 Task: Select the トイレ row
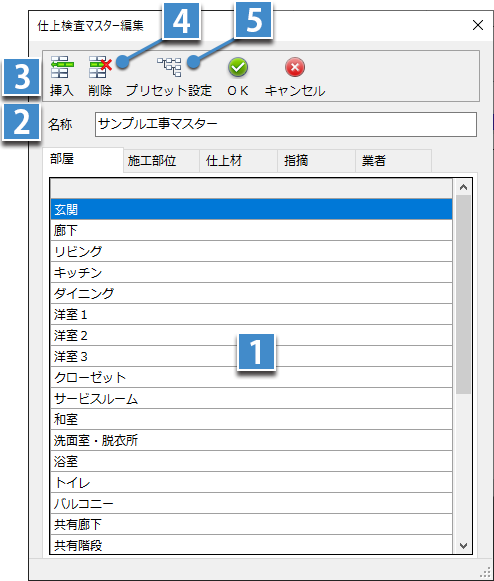(x=251, y=482)
